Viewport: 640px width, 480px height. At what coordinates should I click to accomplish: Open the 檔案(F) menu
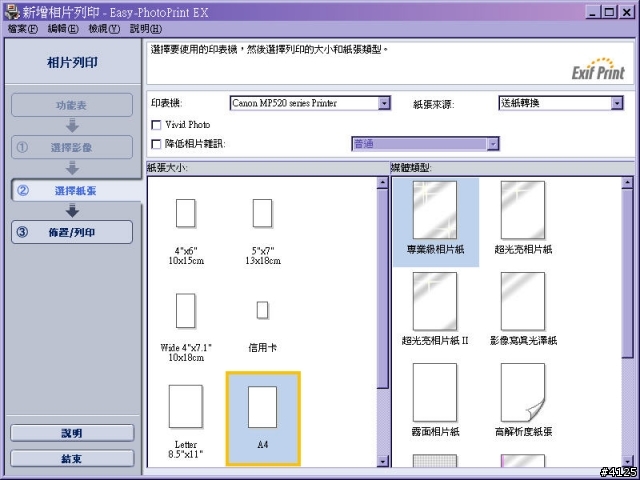[22, 29]
